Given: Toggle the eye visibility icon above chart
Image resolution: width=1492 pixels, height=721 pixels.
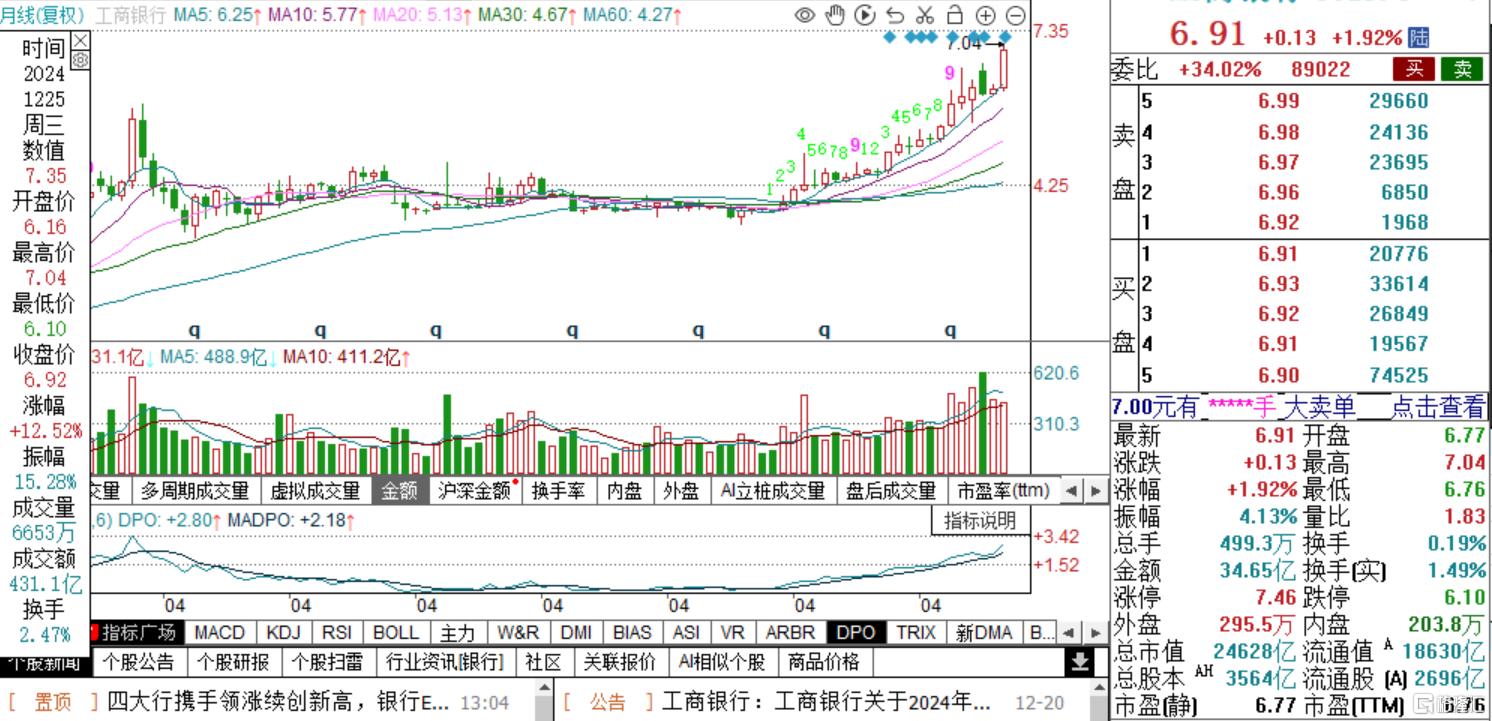Looking at the screenshot, I should [x=805, y=15].
